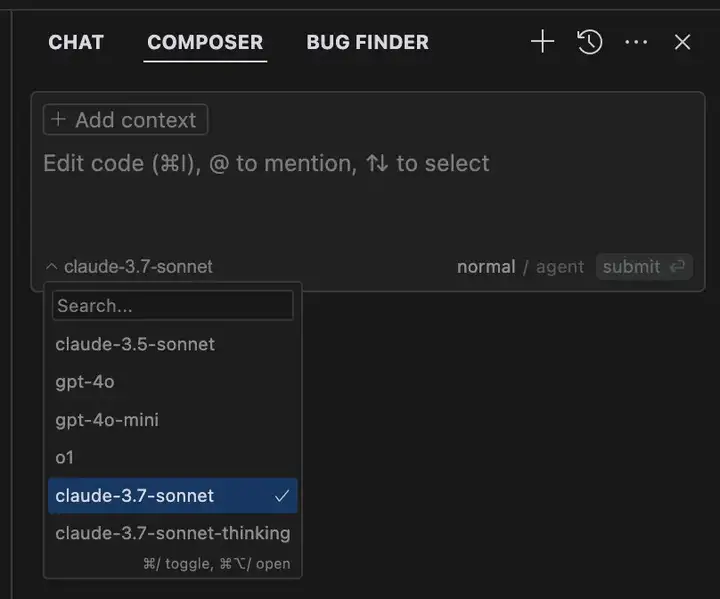Click the Add context button
The height and width of the screenshot is (599, 720).
coord(125,119)
